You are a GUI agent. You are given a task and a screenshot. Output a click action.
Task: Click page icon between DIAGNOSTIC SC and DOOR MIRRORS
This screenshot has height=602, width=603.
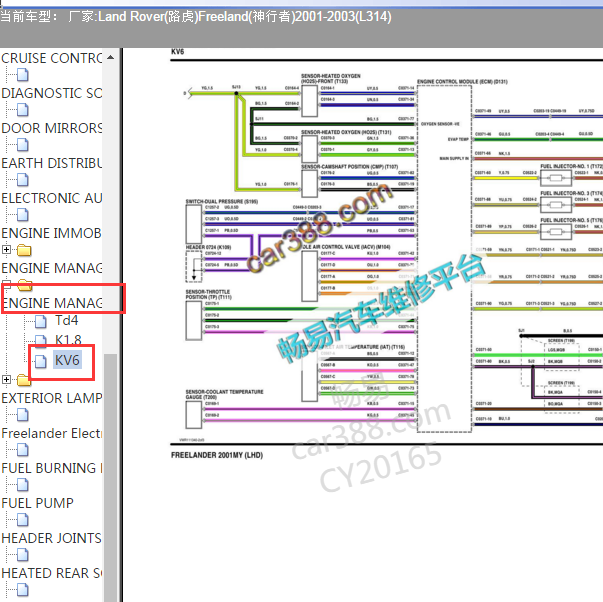click(x=23, y=110)
